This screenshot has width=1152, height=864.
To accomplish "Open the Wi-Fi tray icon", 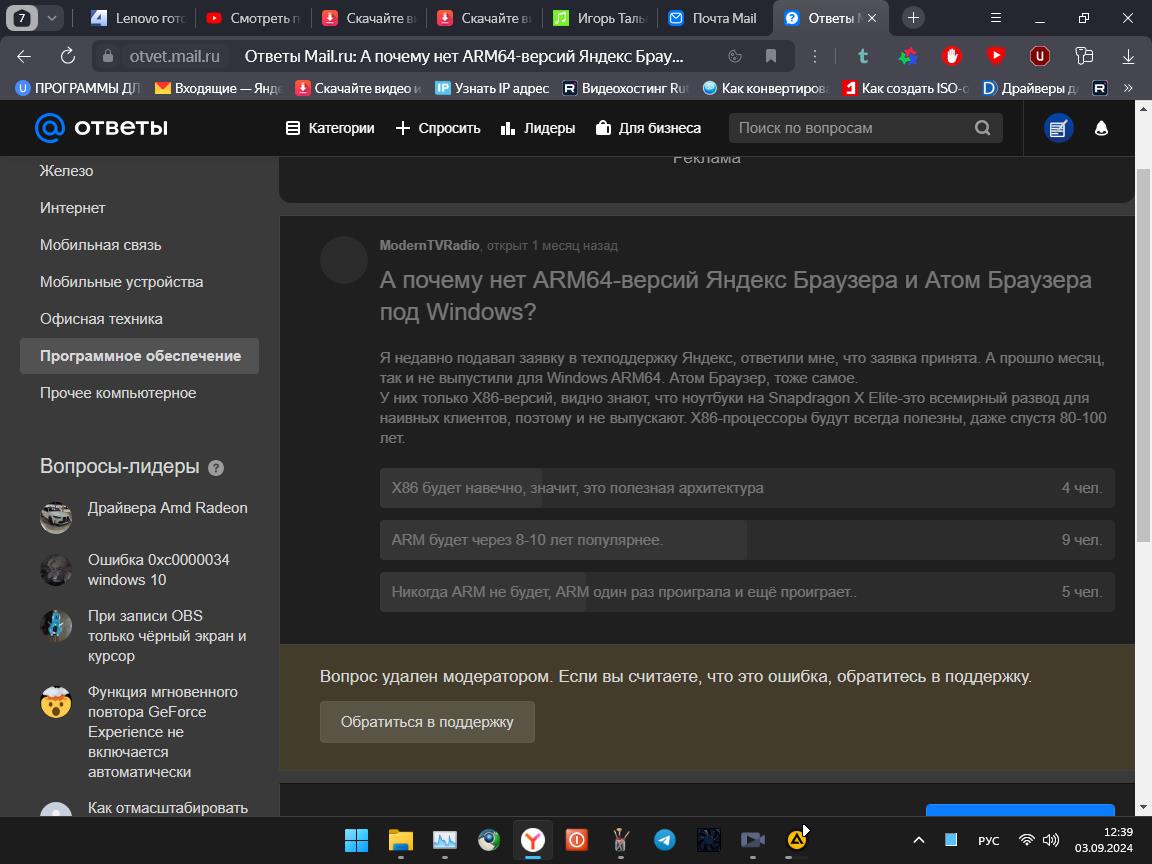I will tap(1026, 840).
